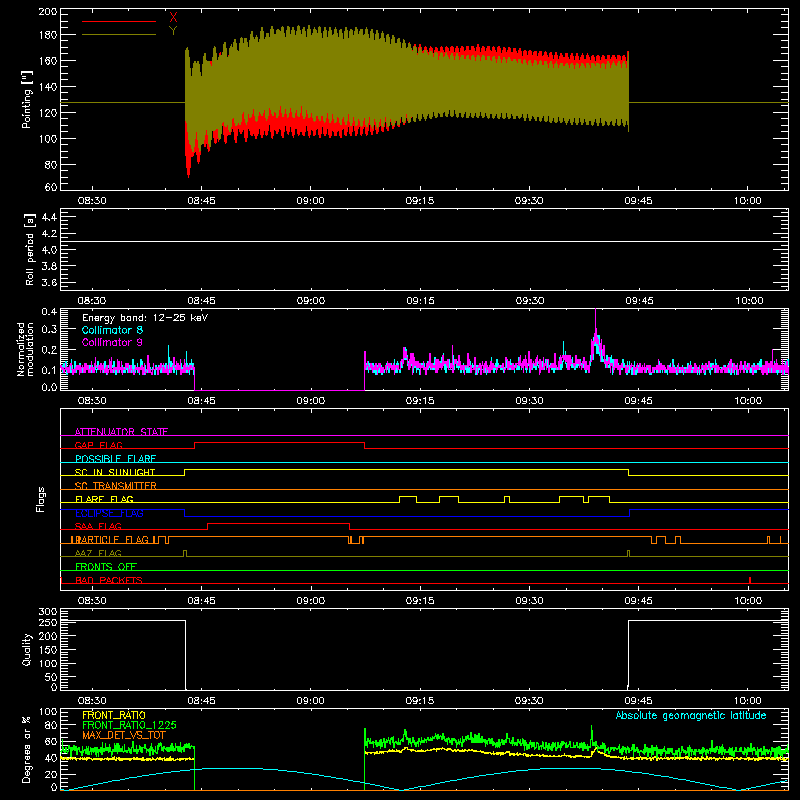The height and width of the screenshot is (800, 800).
Task: Click the green FRONT_RATIO_1225 legend text
Action: point(129,725)
